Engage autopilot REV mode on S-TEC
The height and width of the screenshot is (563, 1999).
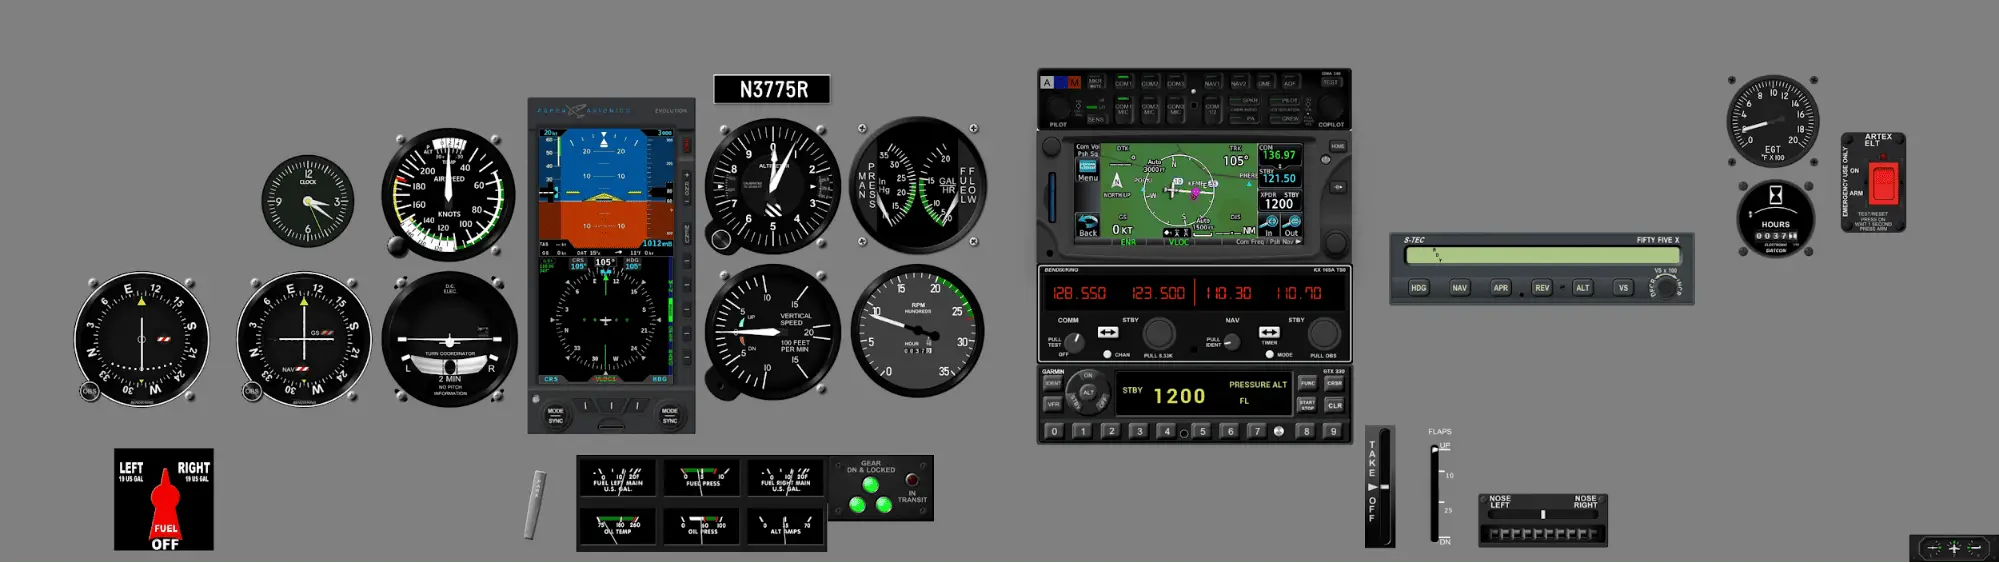pyautogui.click(x=1542, y=288)
